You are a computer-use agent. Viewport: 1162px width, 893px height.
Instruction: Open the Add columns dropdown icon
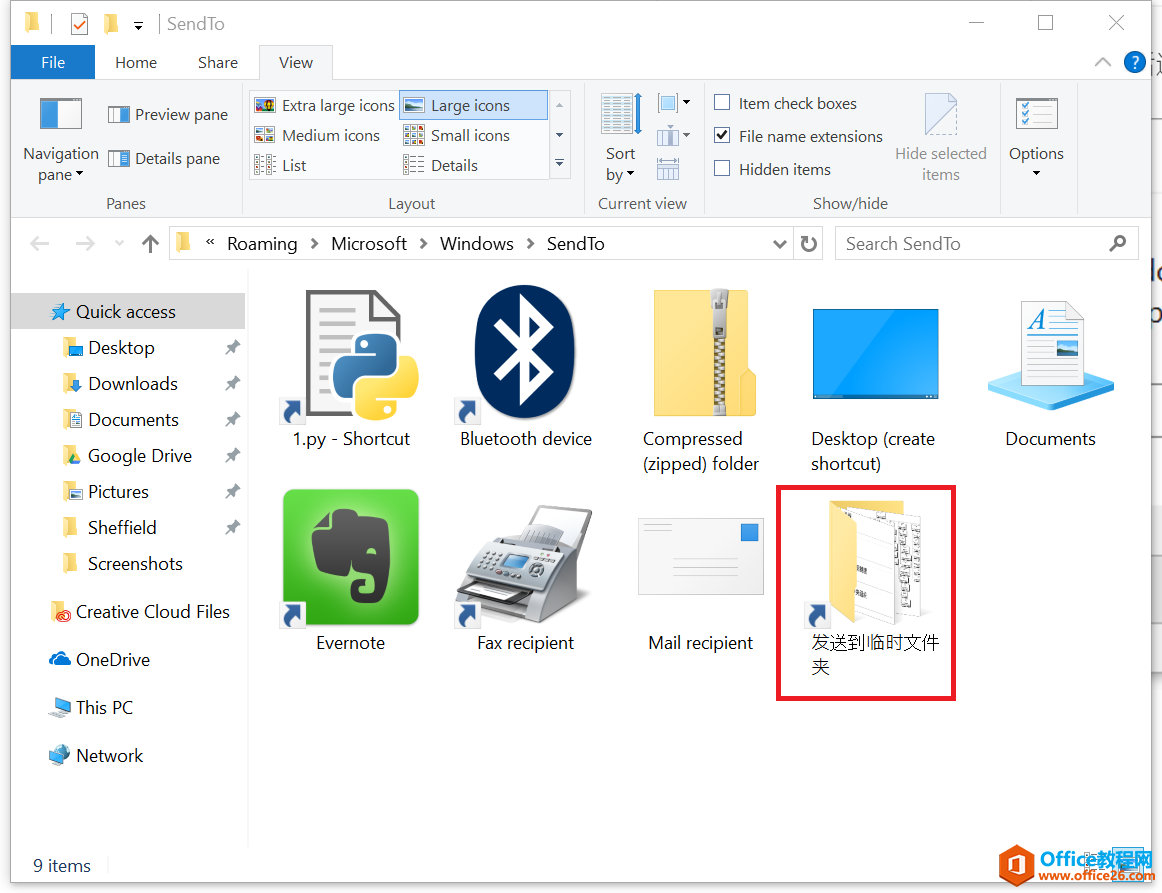point(674,136)
